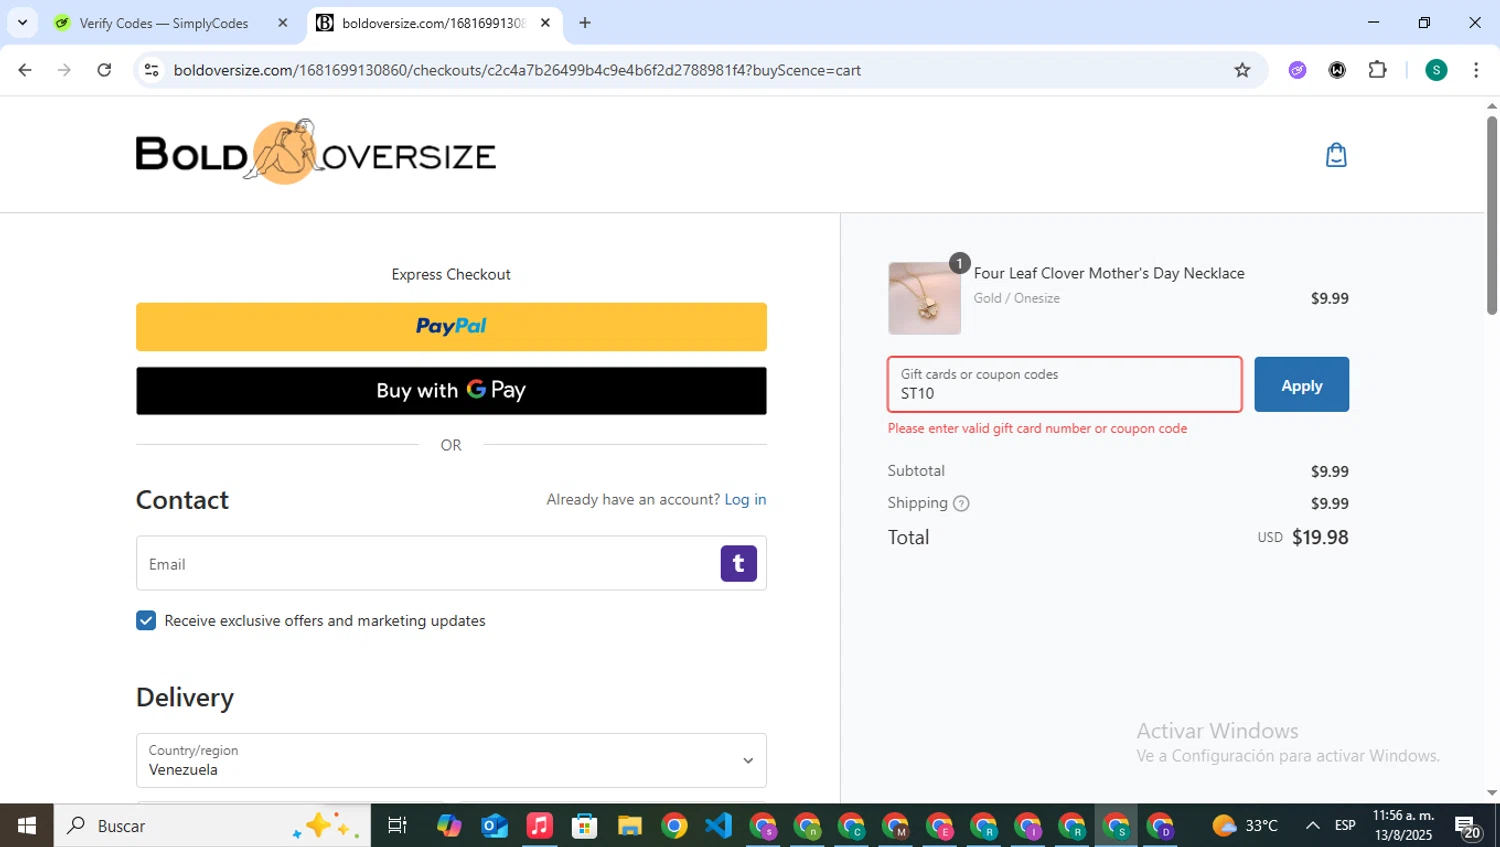Open the purple circular extension icon

[x=1297, y=70]
